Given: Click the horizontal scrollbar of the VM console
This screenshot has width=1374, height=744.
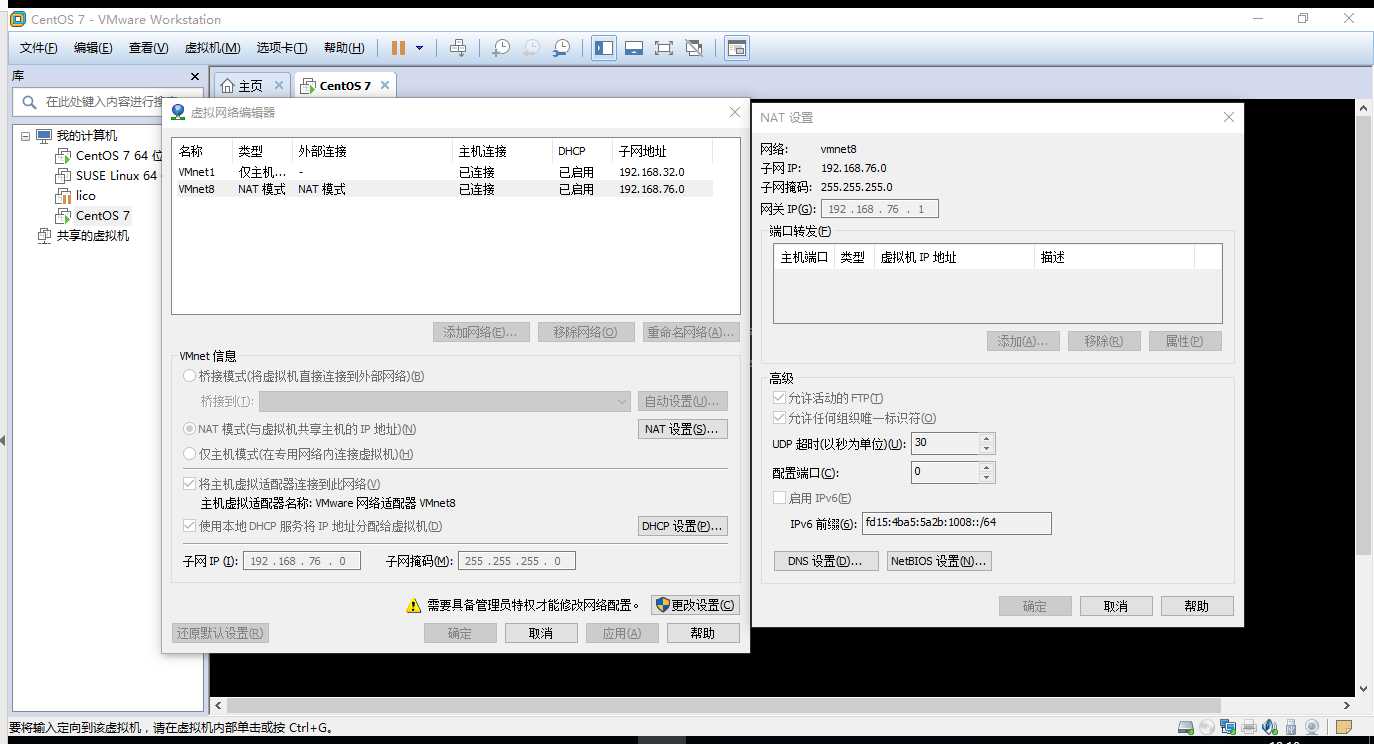Looking at the screenshot, I should point(725,706).
